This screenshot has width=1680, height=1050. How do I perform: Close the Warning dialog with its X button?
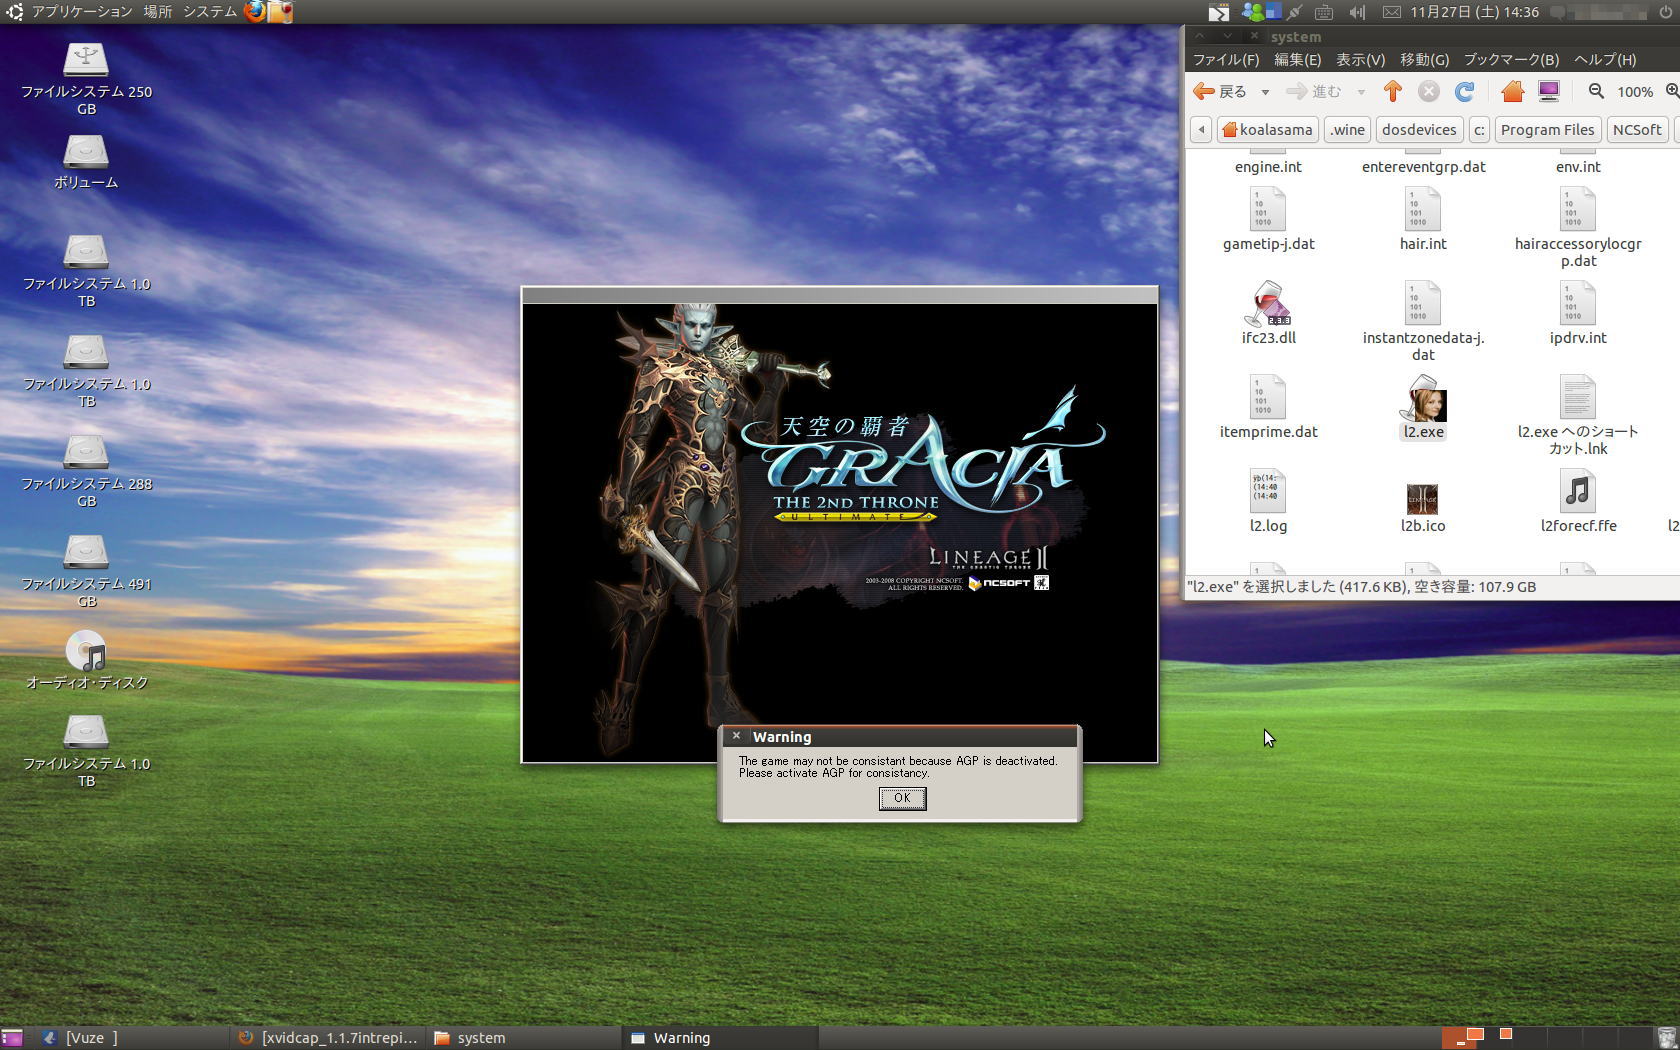pos(736,736)
